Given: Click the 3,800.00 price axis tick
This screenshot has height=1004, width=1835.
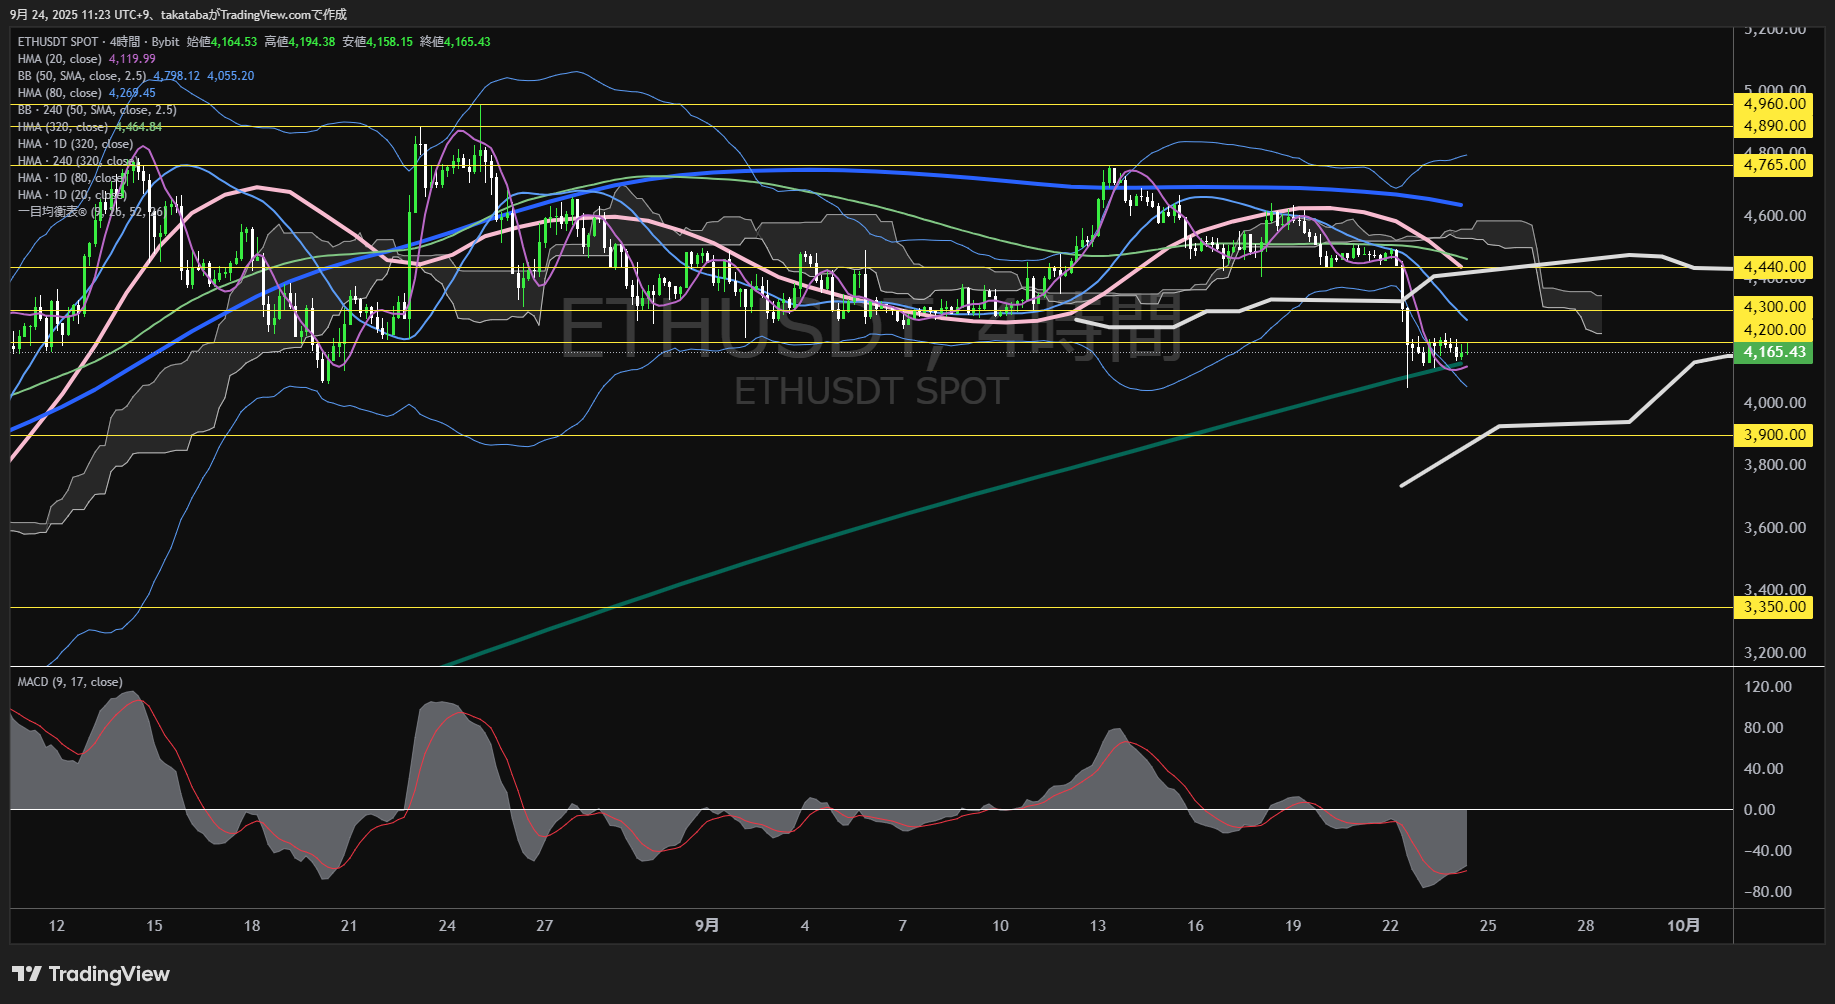Looking at the screenshot, I should point(1775,465).
